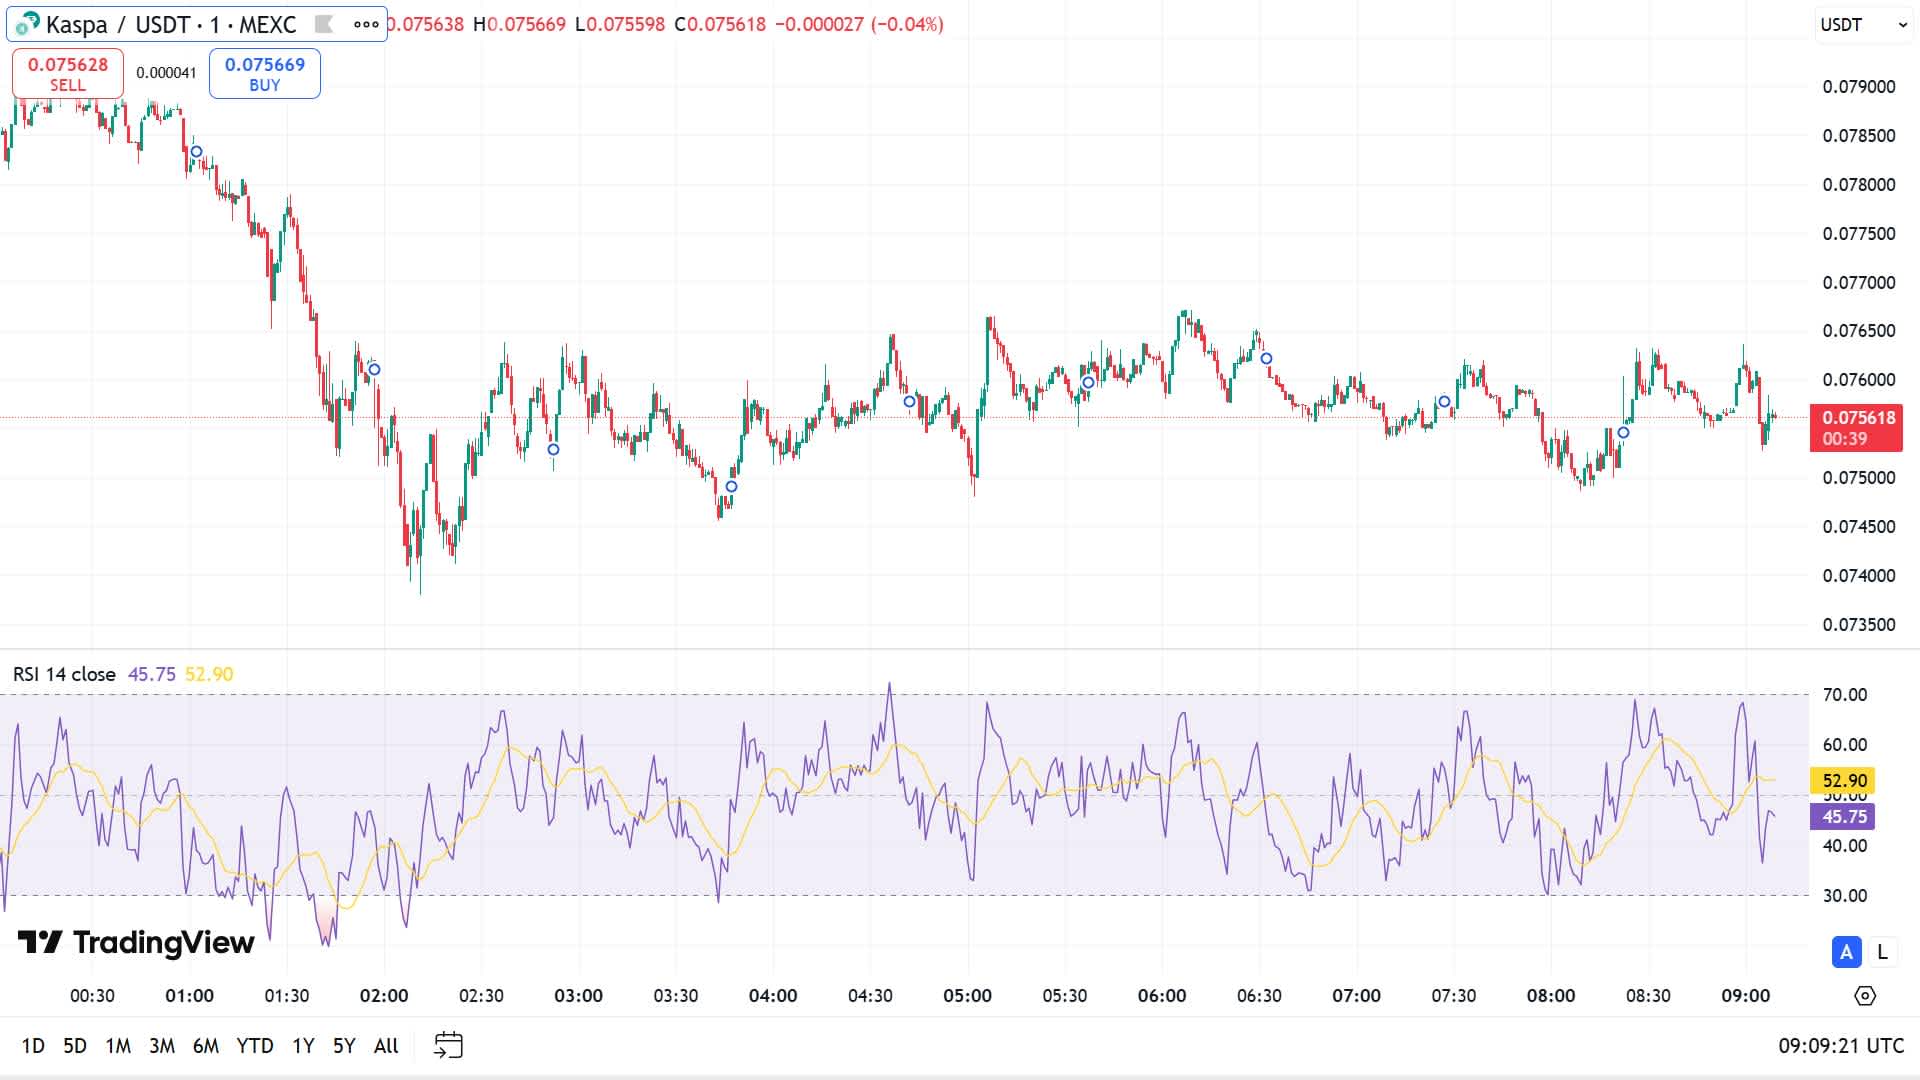This screenshot has height=1080, width=1920.
Task: Toggle the flag marker next to the symbol name
Action: 323,24
